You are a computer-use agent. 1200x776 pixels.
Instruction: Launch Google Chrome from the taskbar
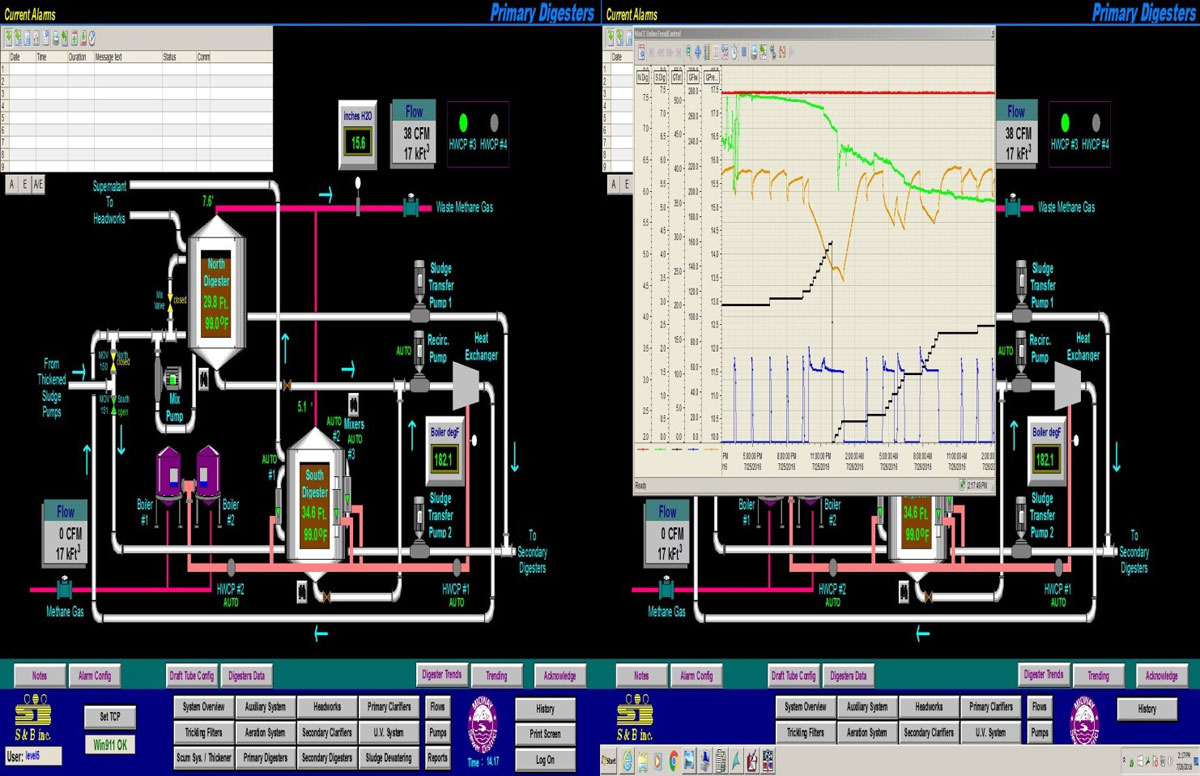pyautogui.click(x=673, y=761)
